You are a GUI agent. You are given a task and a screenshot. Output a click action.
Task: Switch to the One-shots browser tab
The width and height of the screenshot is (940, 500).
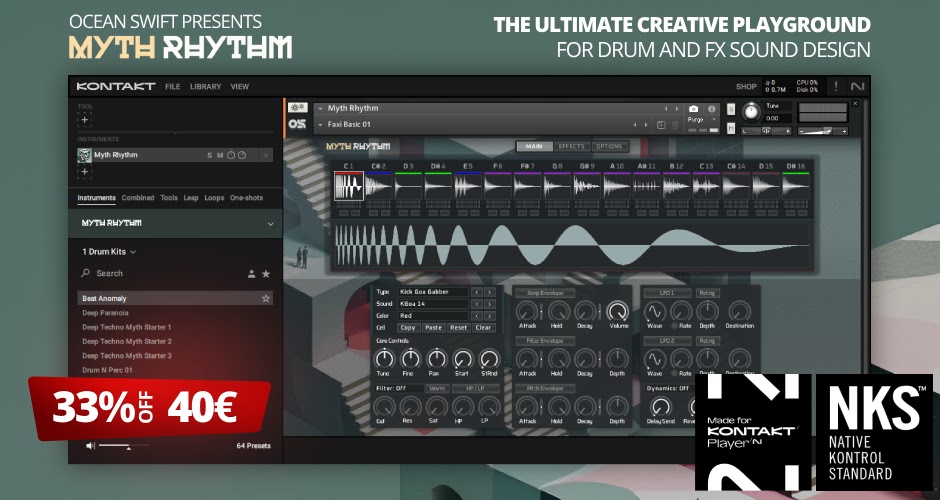[246, 198]
